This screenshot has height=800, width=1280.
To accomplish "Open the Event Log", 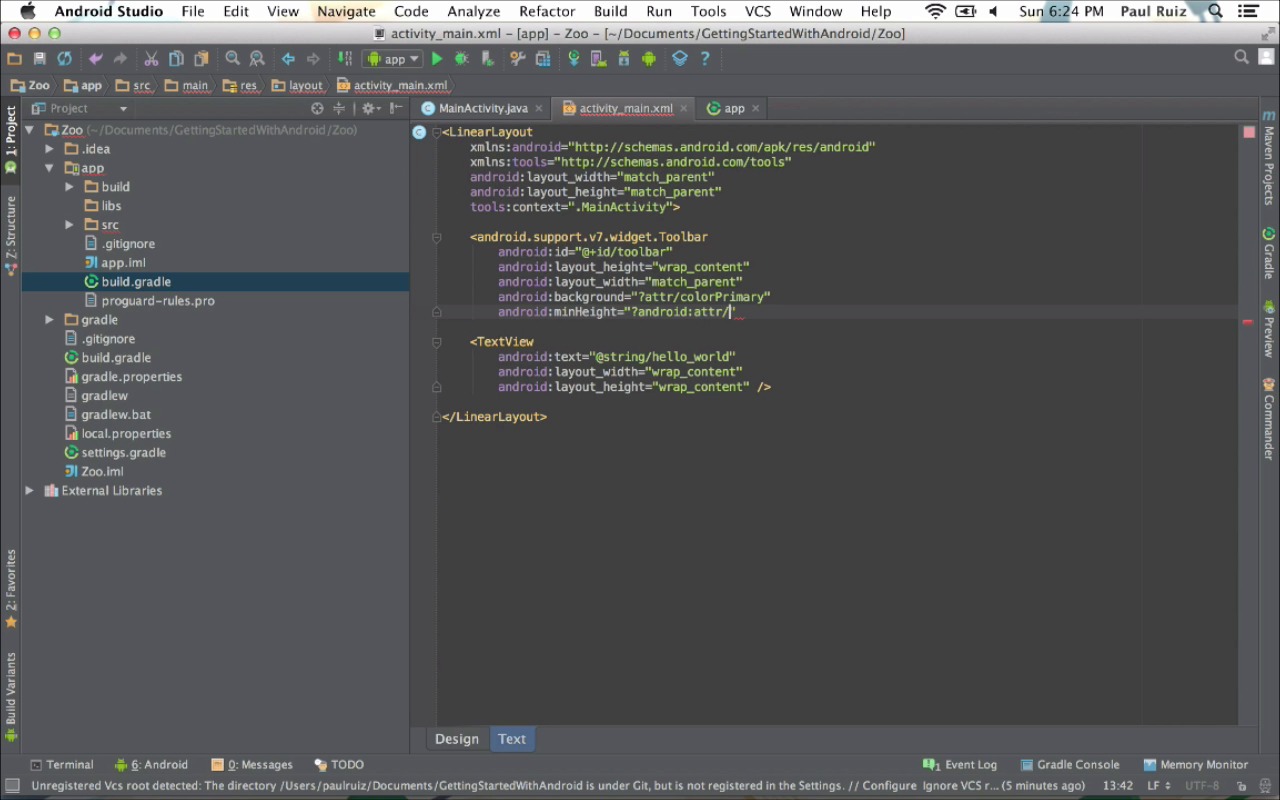I will pos(961,764).
